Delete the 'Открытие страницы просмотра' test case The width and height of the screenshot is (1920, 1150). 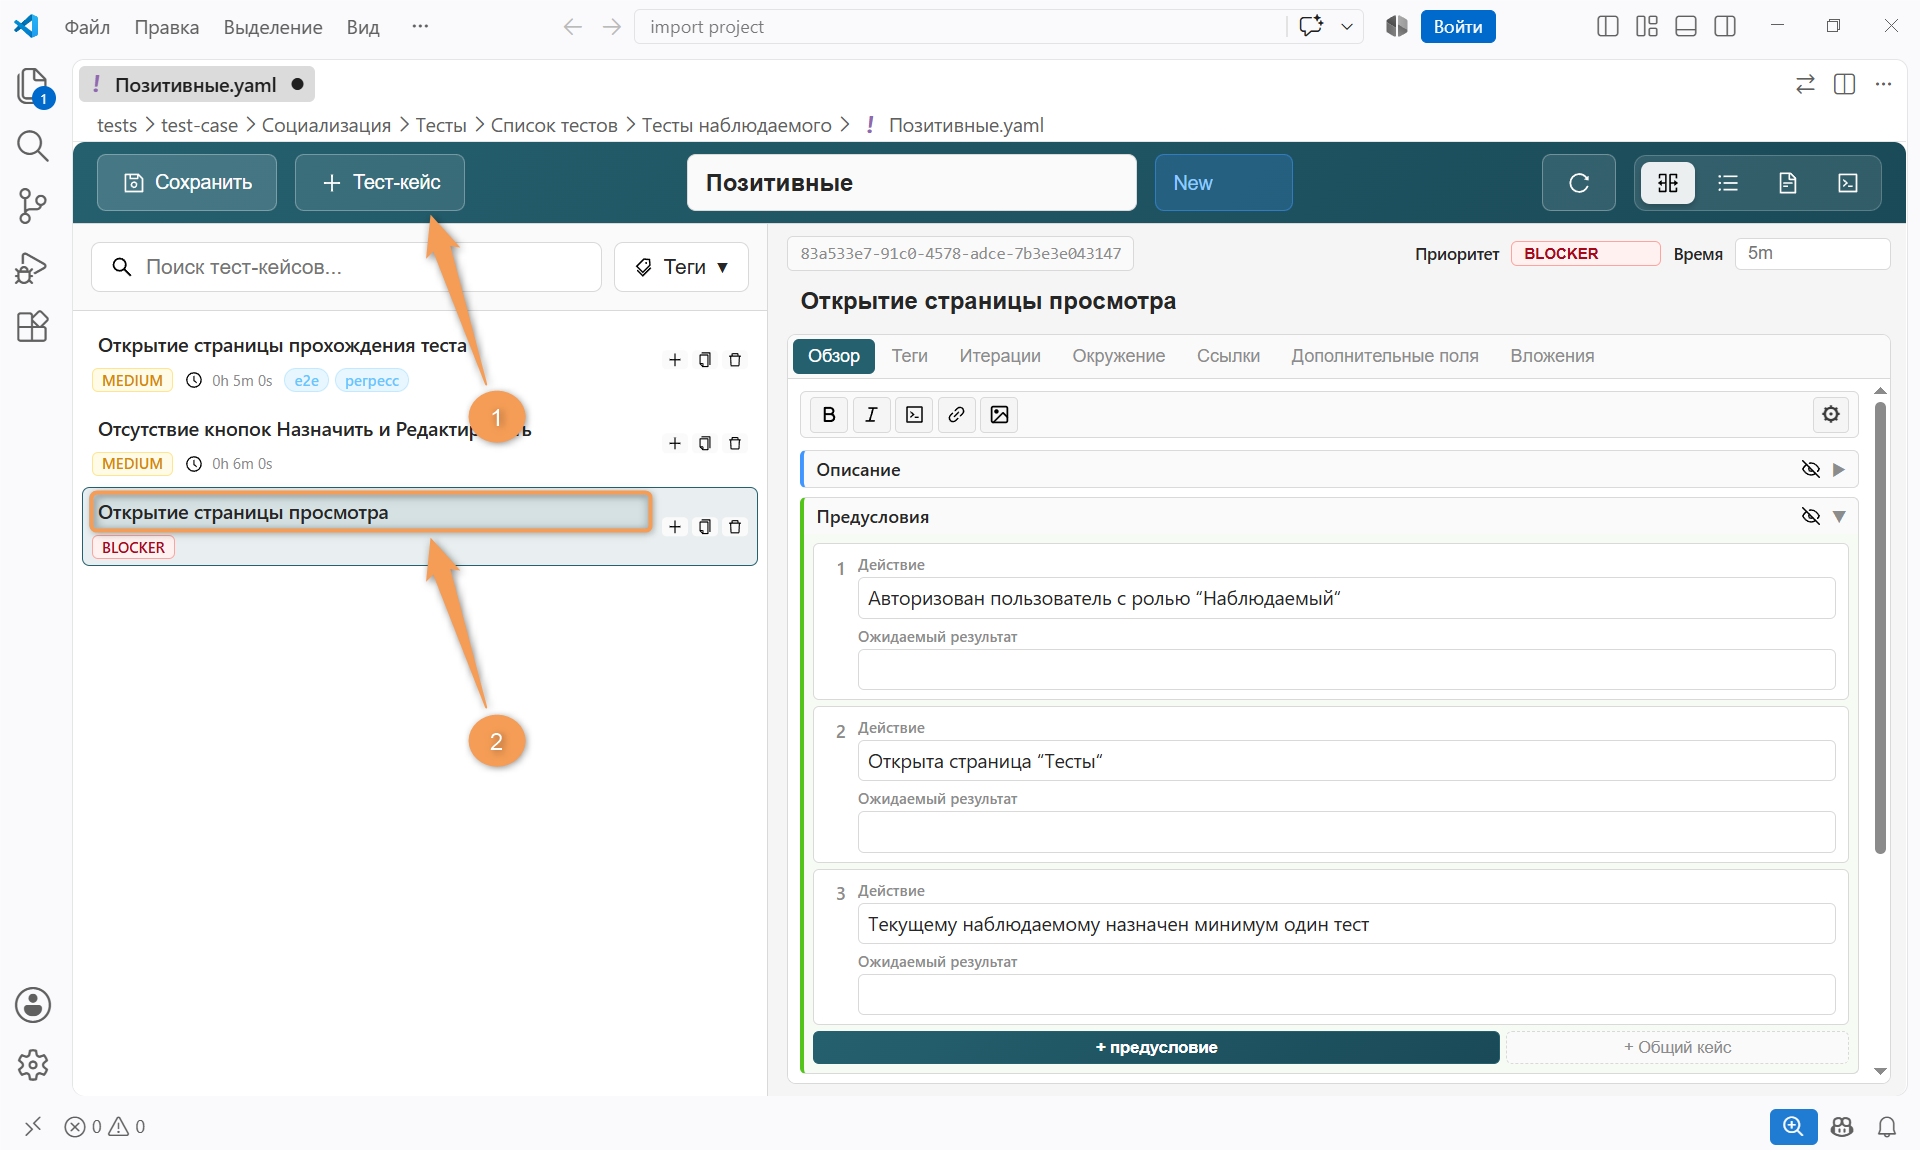click(x=735, y=527)
